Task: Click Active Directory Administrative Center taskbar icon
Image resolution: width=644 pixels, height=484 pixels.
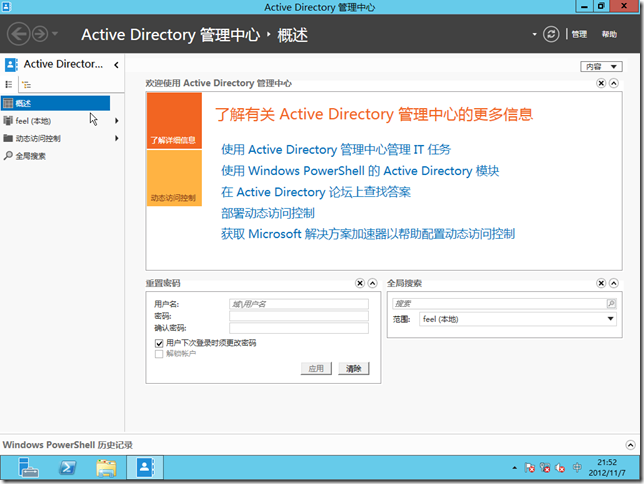Action: 145,468
